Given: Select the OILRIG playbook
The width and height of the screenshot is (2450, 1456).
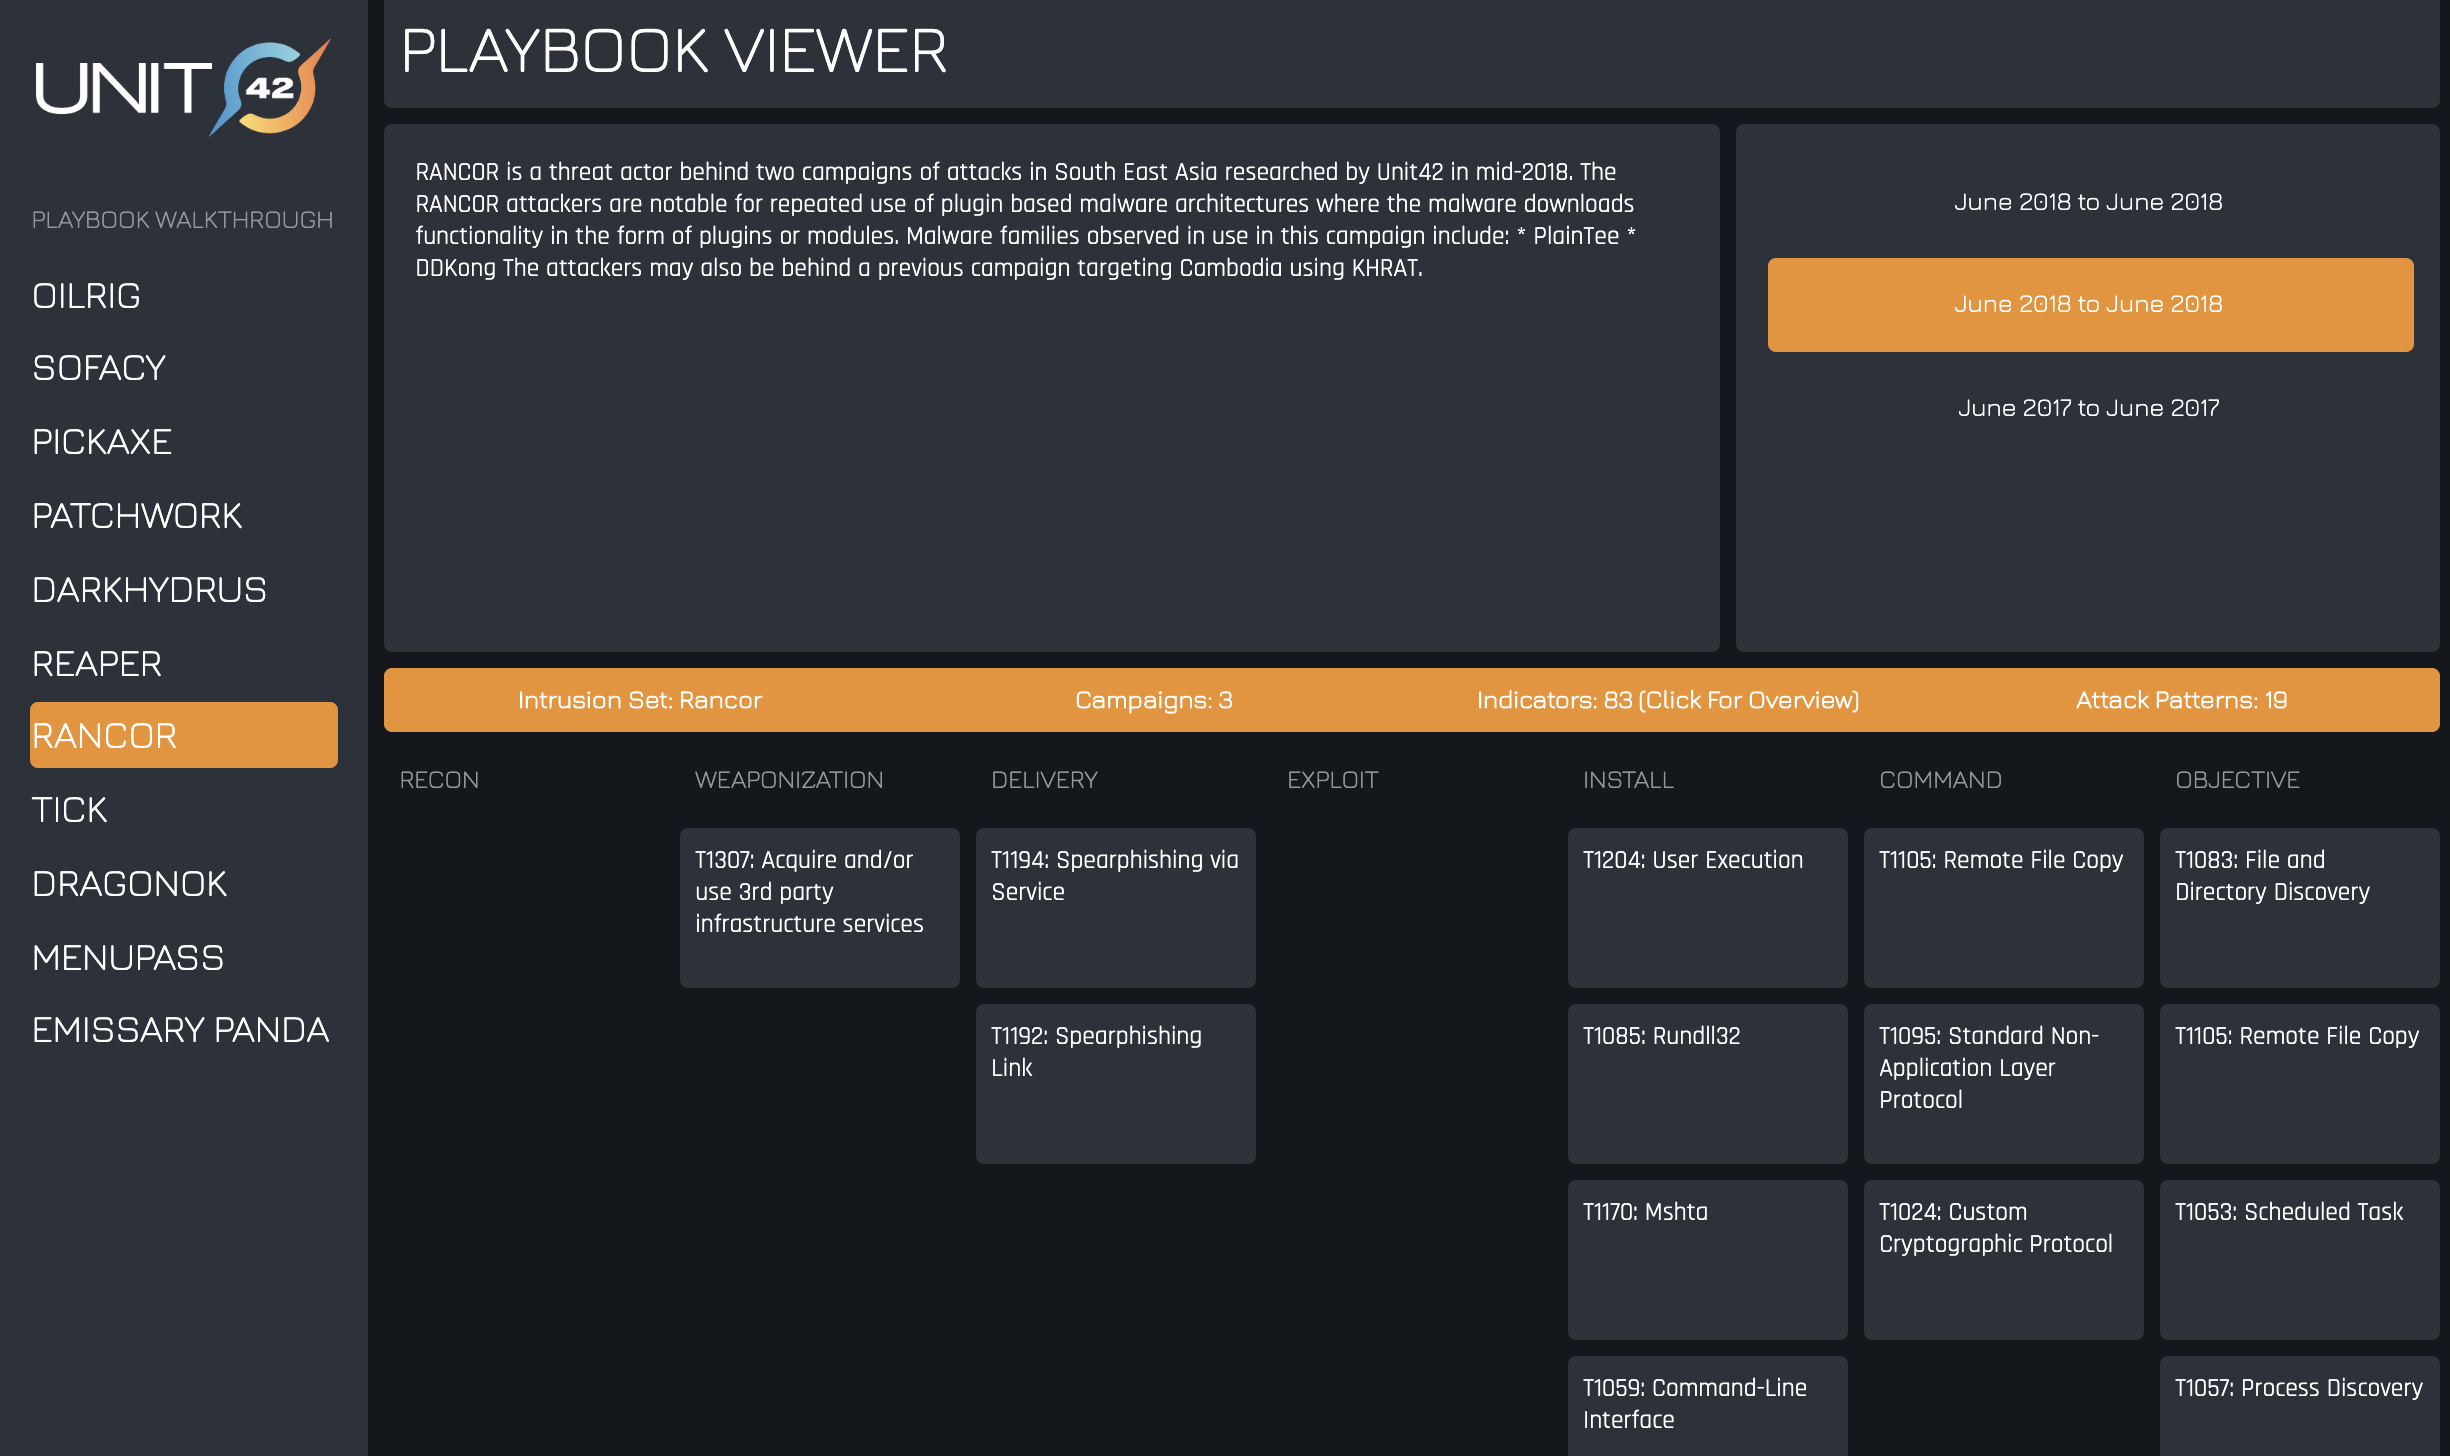Looking at the screenshot, I should click(x=86, y=296).
